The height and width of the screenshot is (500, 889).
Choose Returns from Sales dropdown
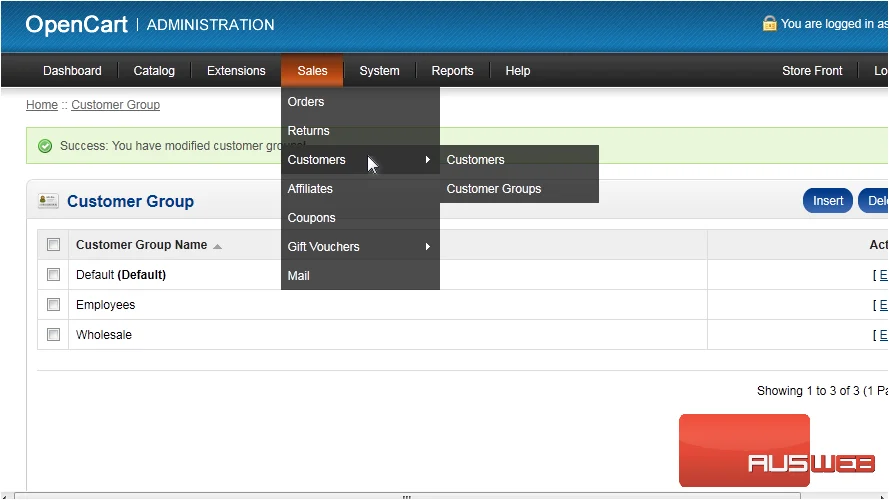[x=360, y=130]
